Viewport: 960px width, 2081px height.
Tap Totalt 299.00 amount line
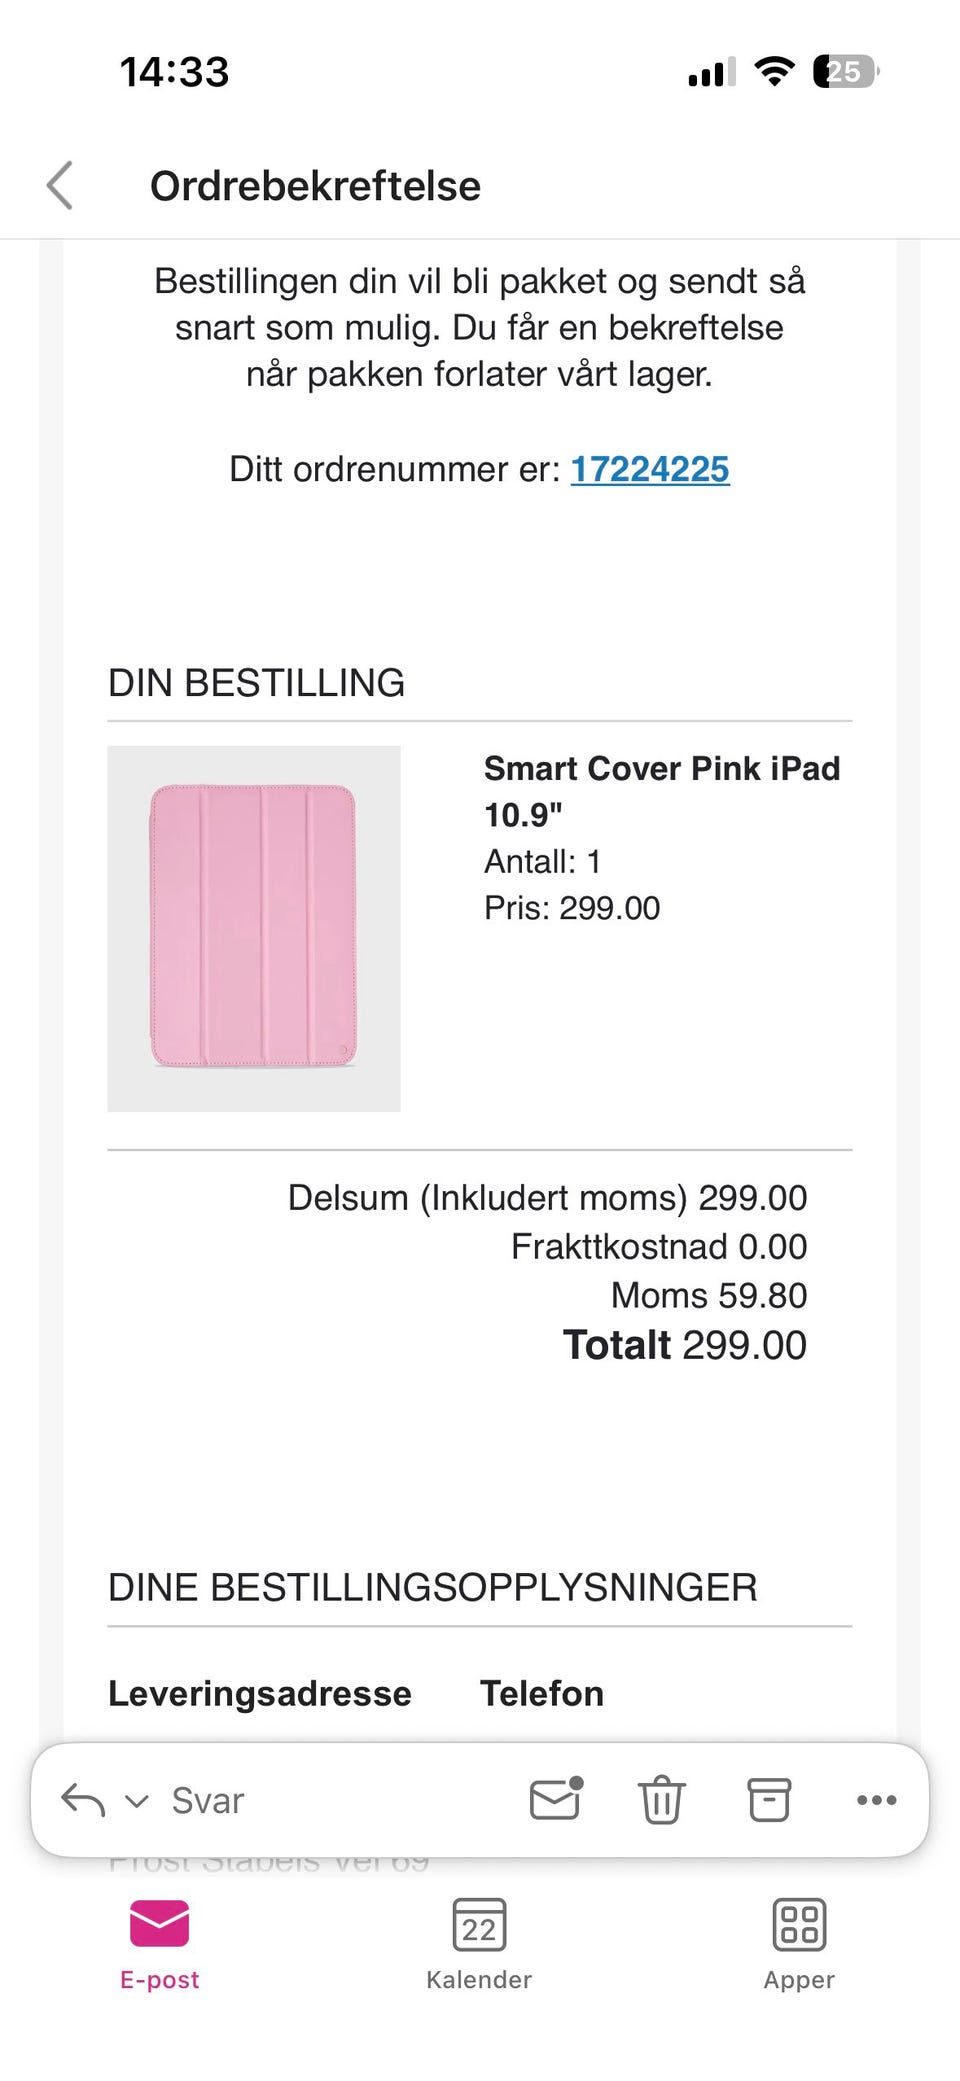685,1345
